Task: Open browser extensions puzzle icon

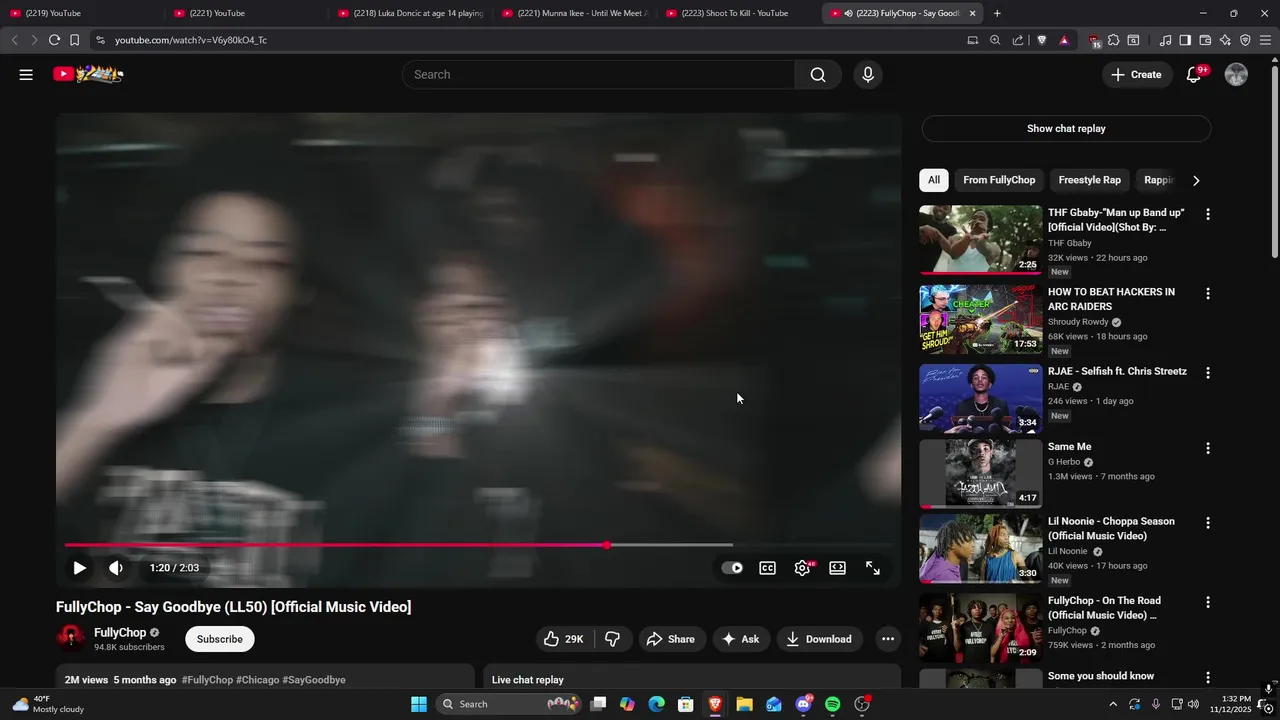Action: coord(1114,40)
